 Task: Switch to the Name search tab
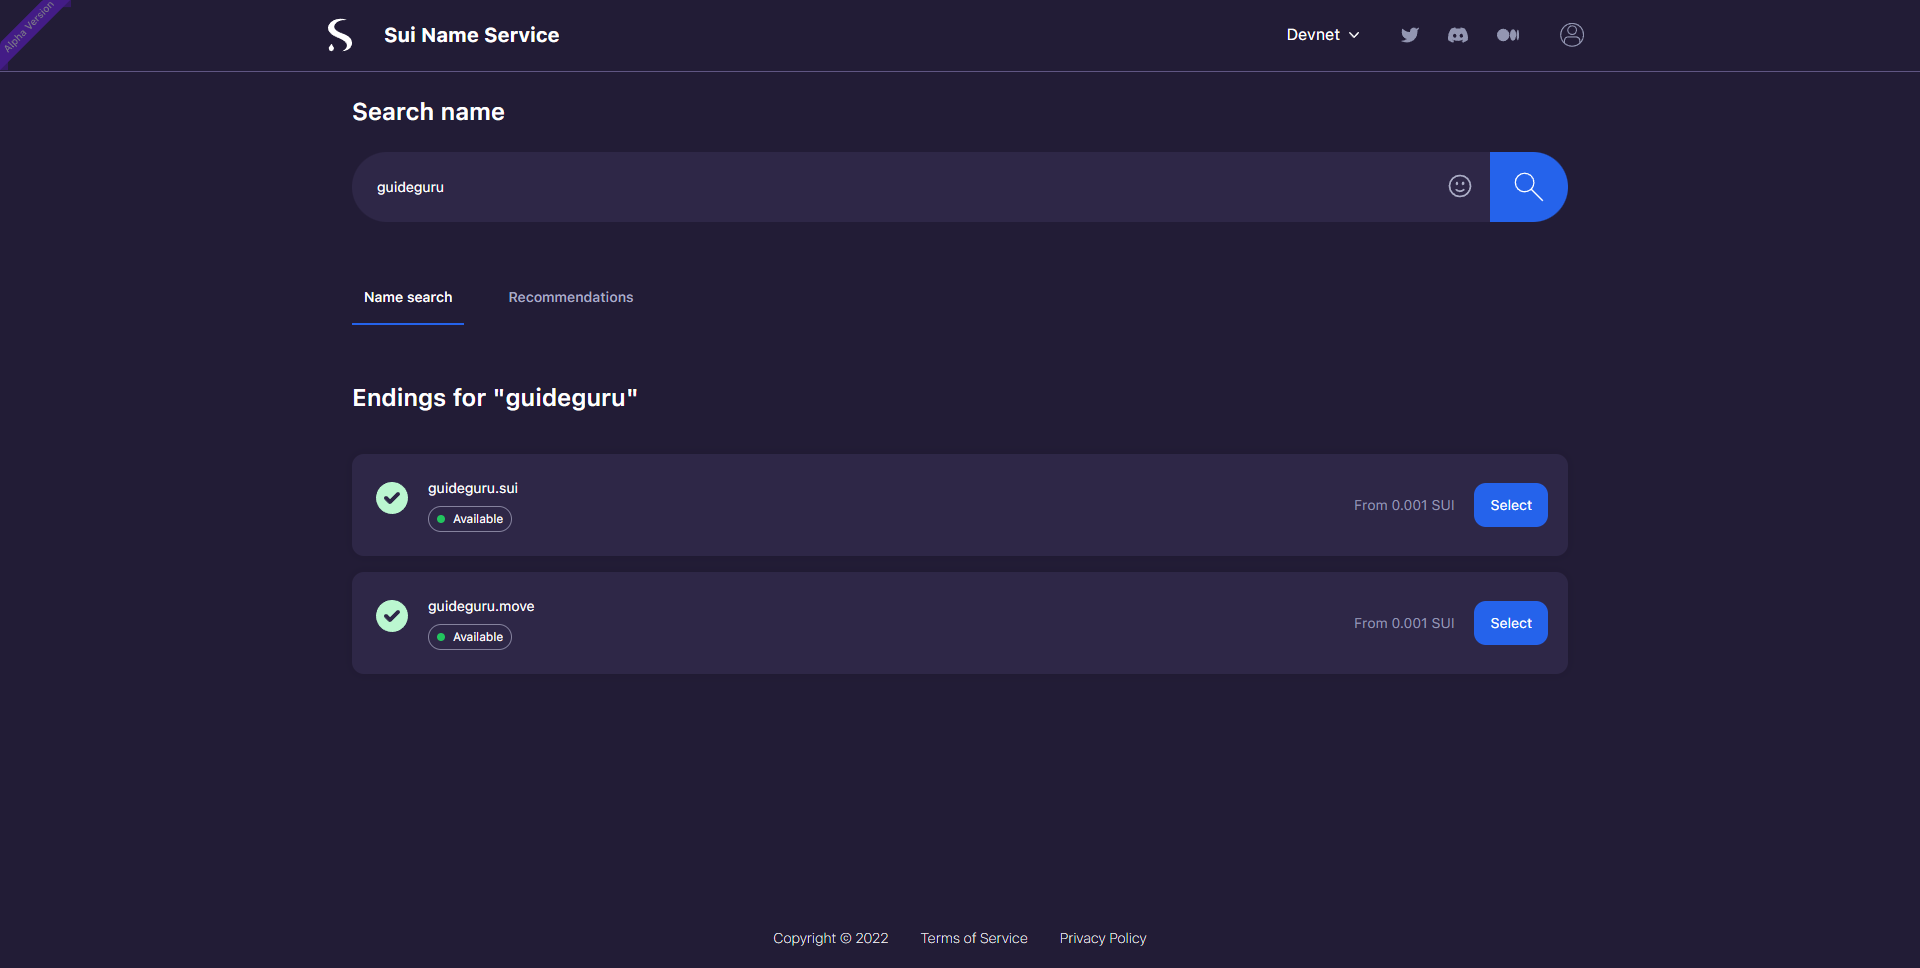click(x=408, y=297)
